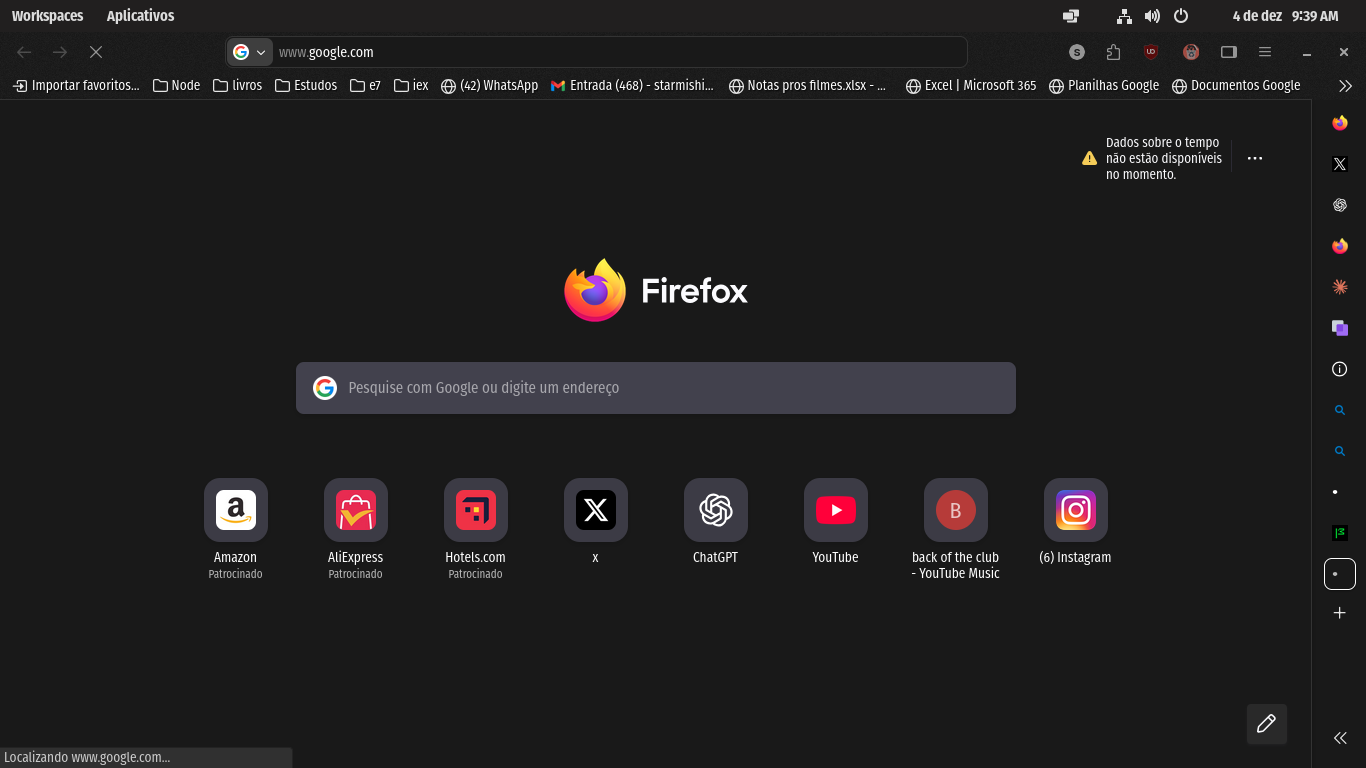Go back with the back arrow
1366x768 pixels.
pyautogui.click(x=24, y=52)
